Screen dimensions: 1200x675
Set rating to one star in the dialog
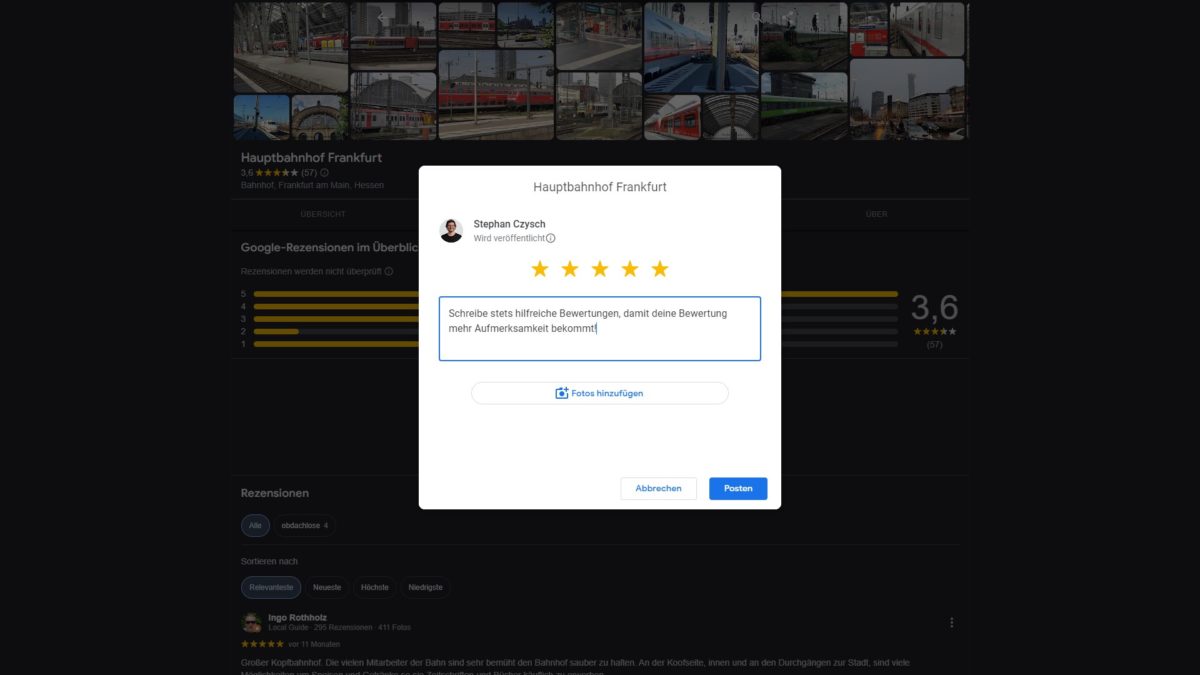[x=540, y=269]
